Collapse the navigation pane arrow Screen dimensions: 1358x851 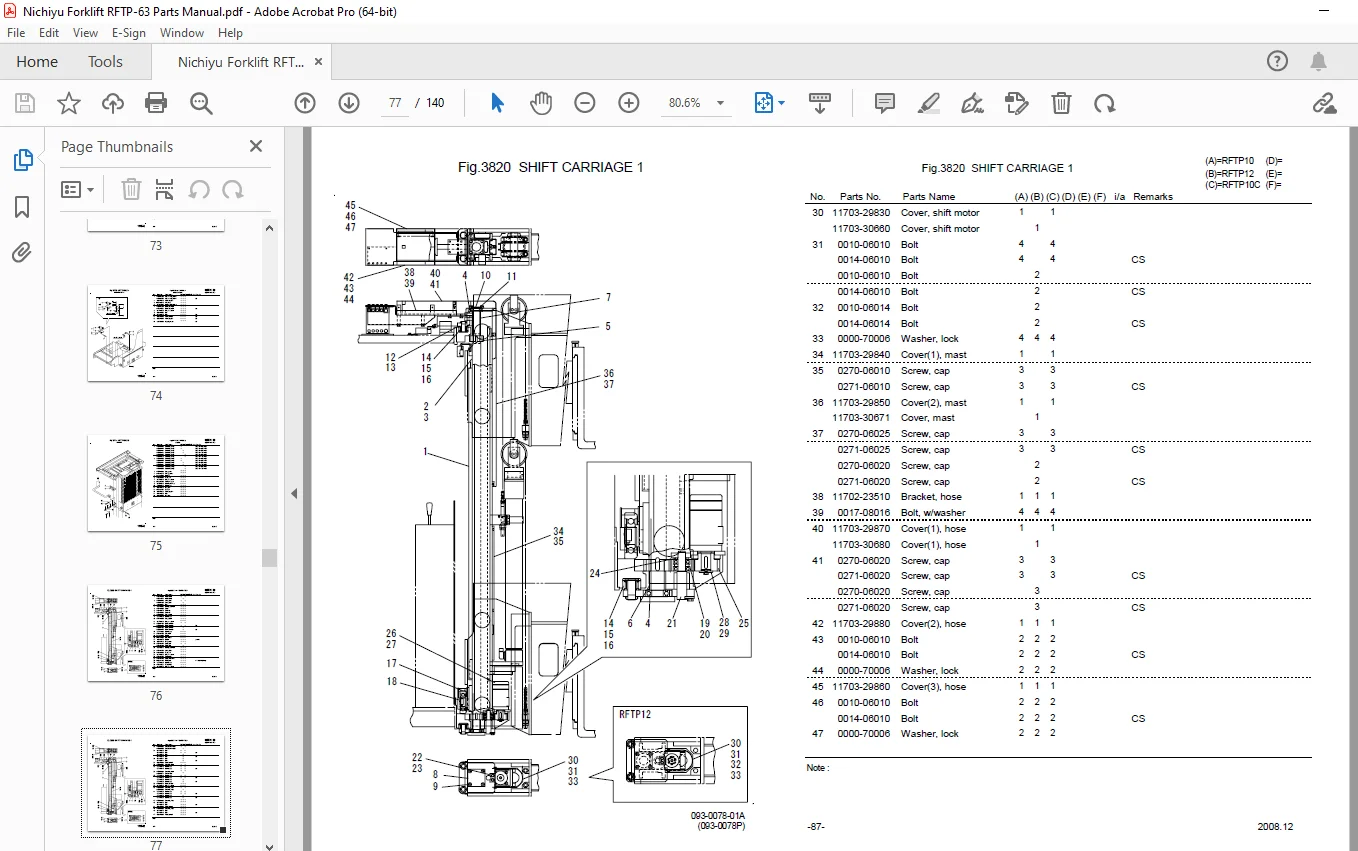(x=294, y=493)
